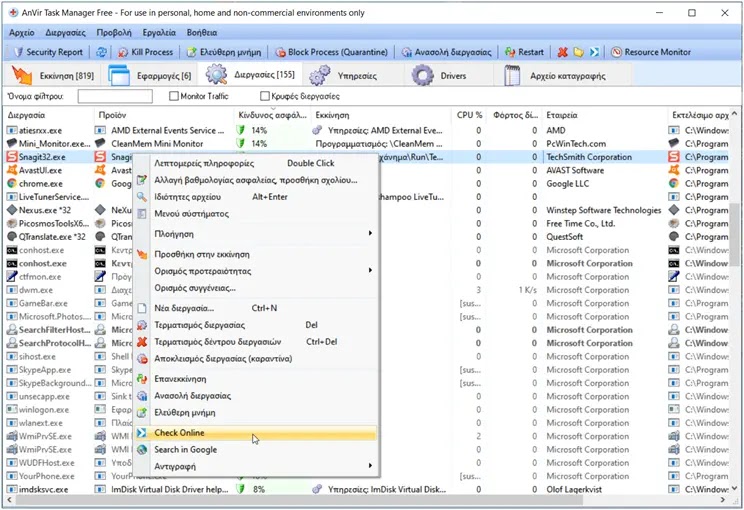Tick the Κρυφές διεργασίες checkbox
Screen dimensions: 744x510
[x=265, y=96]
